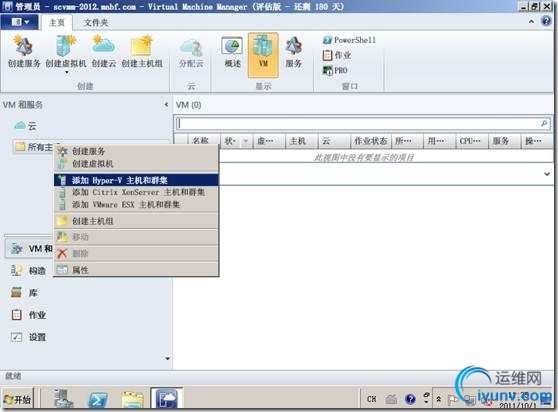Select the VM view button in ribbon
The image size is (558, 412).
(x=263, y=54)
